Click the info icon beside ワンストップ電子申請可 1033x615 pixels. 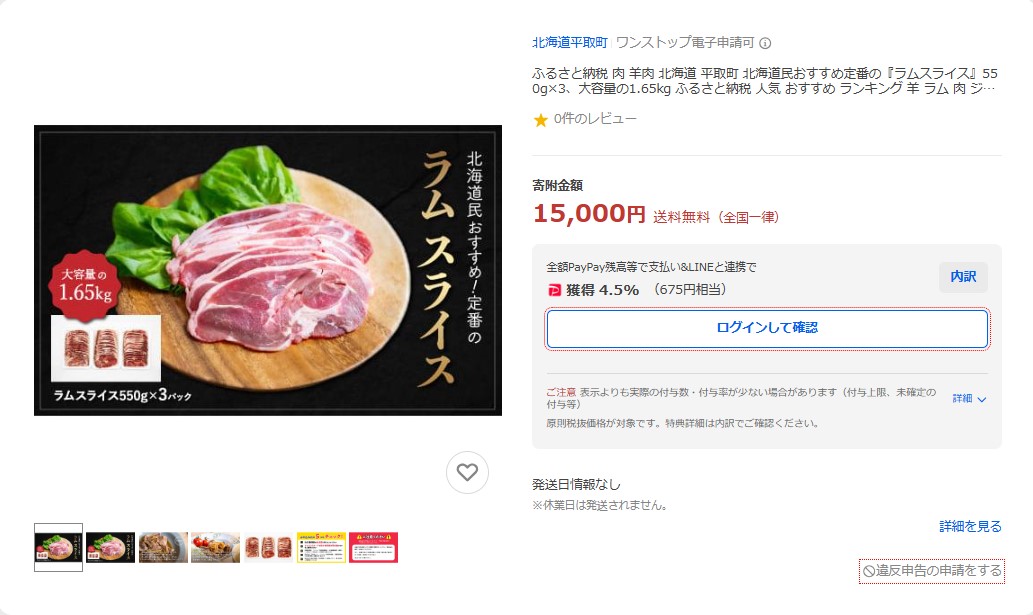[765, 43]
